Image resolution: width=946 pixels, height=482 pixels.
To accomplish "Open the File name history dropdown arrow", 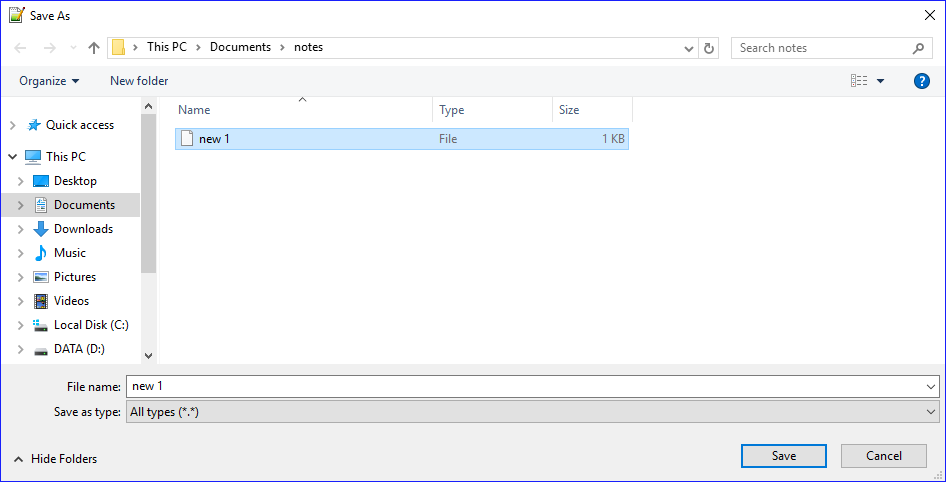I will [x=930, y=387].
